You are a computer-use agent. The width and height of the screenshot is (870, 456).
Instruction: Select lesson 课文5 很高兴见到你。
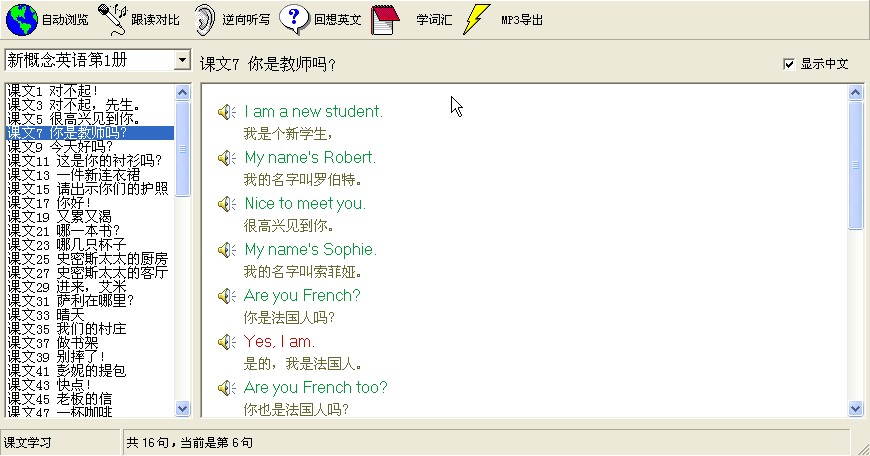pos(90,119)
